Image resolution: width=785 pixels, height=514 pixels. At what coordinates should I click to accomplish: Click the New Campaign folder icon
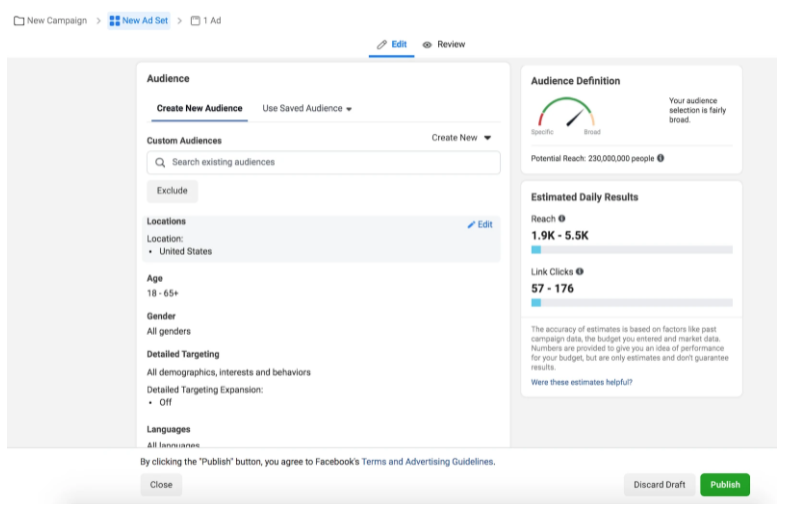point(19,21)
